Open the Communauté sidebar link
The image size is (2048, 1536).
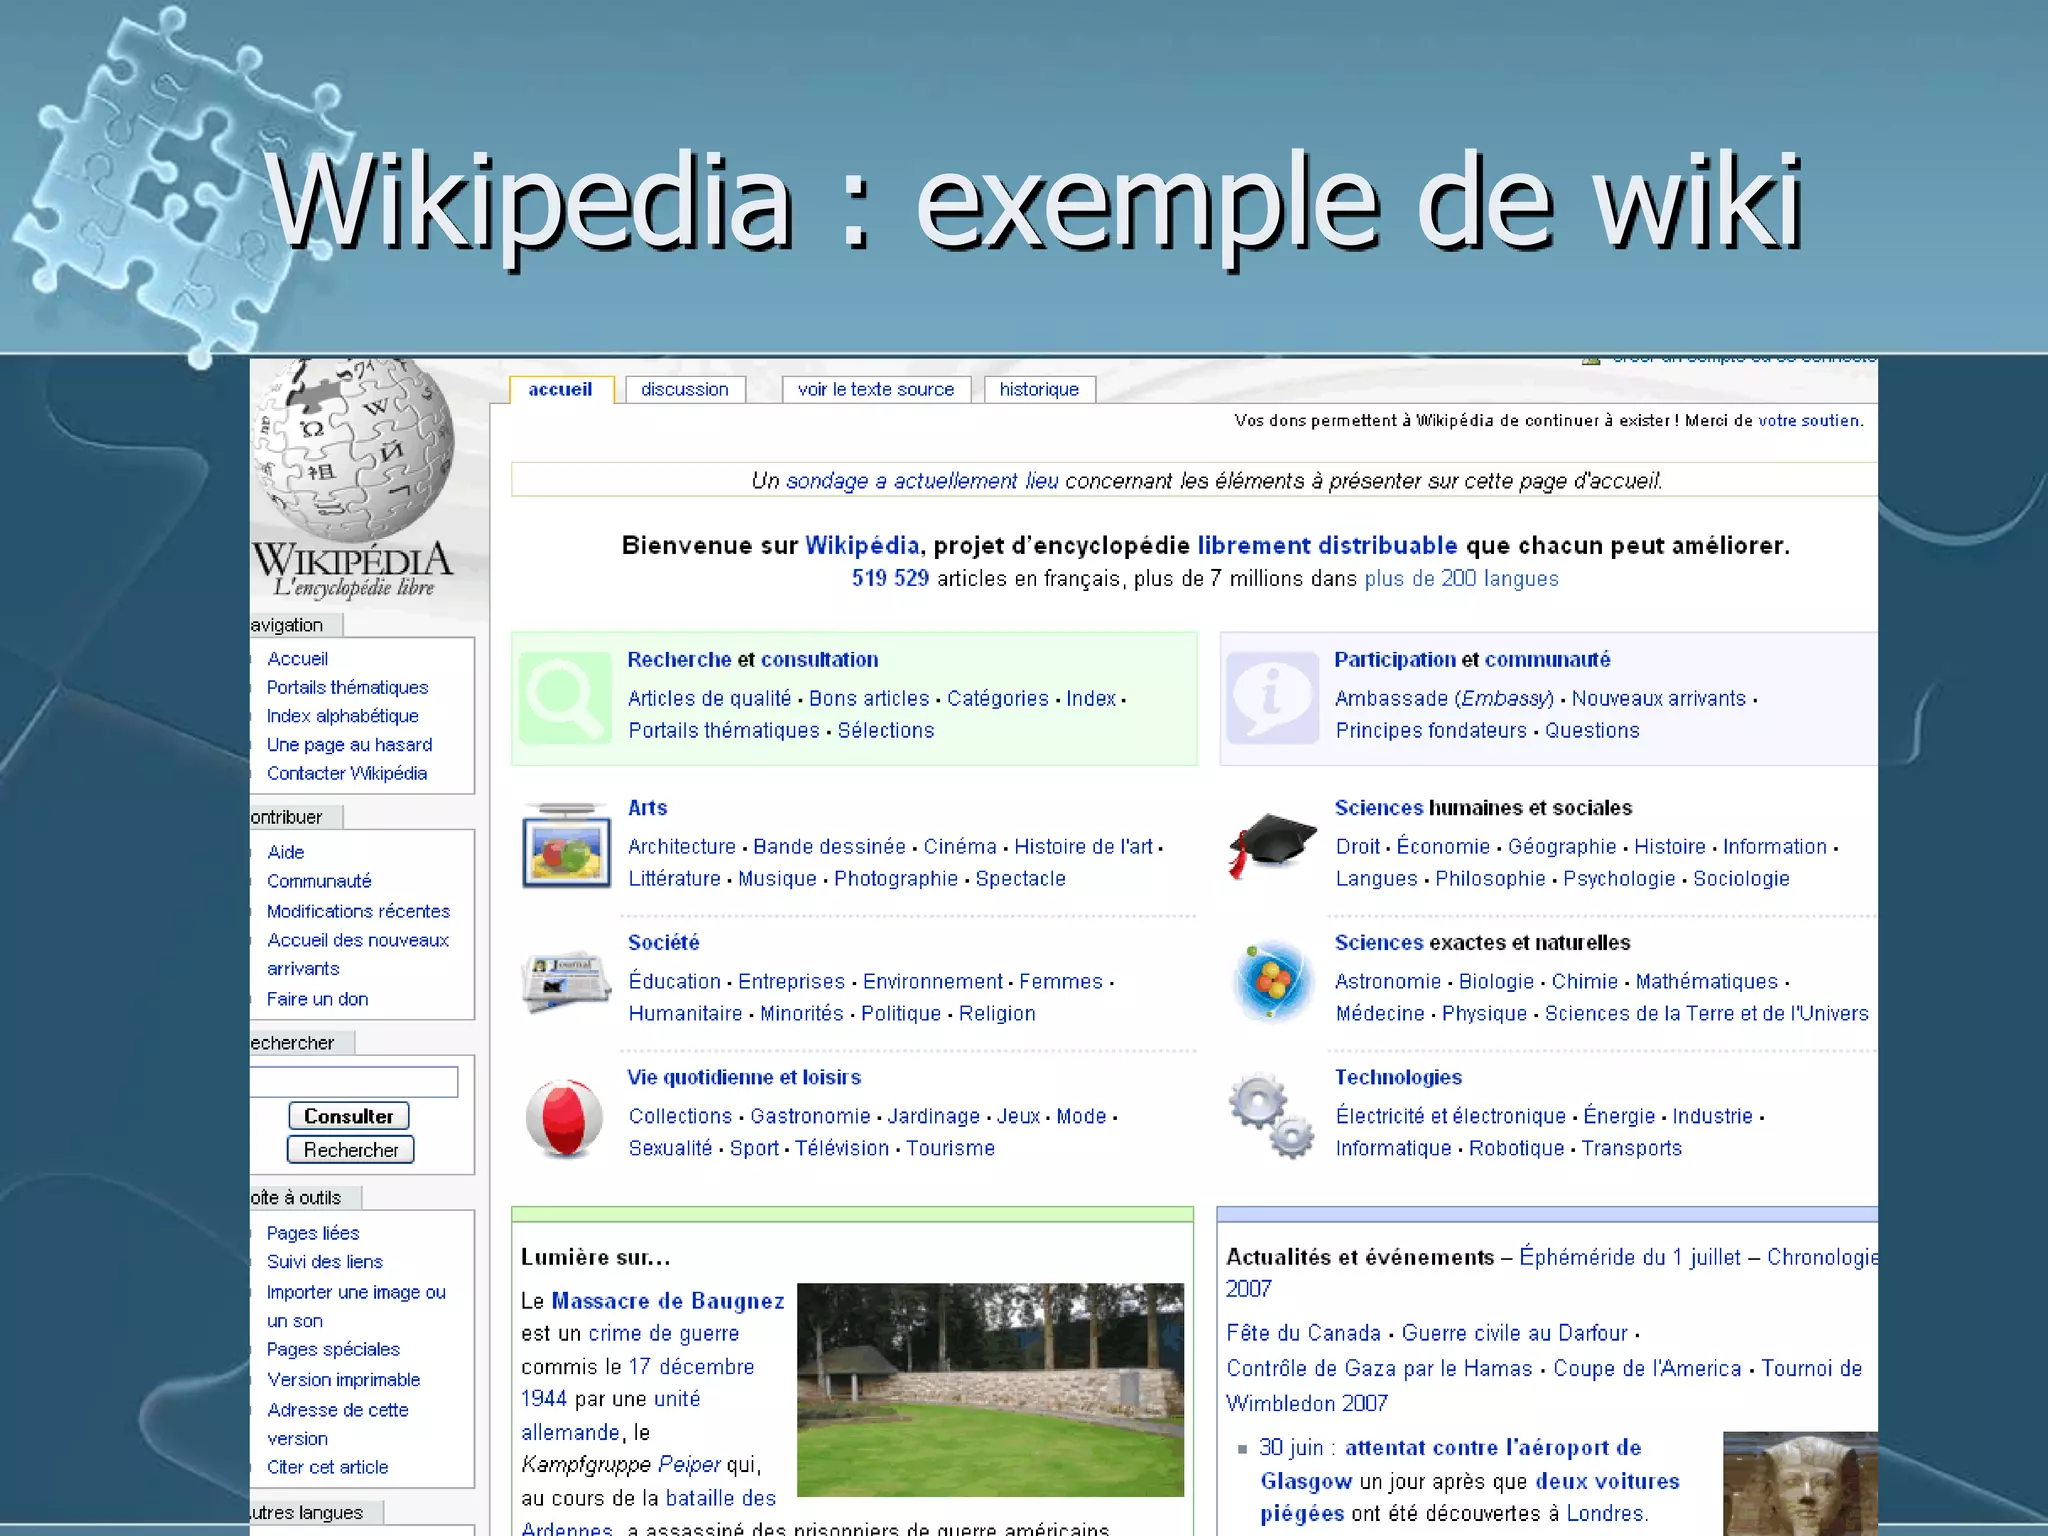[x=319, y=881]
